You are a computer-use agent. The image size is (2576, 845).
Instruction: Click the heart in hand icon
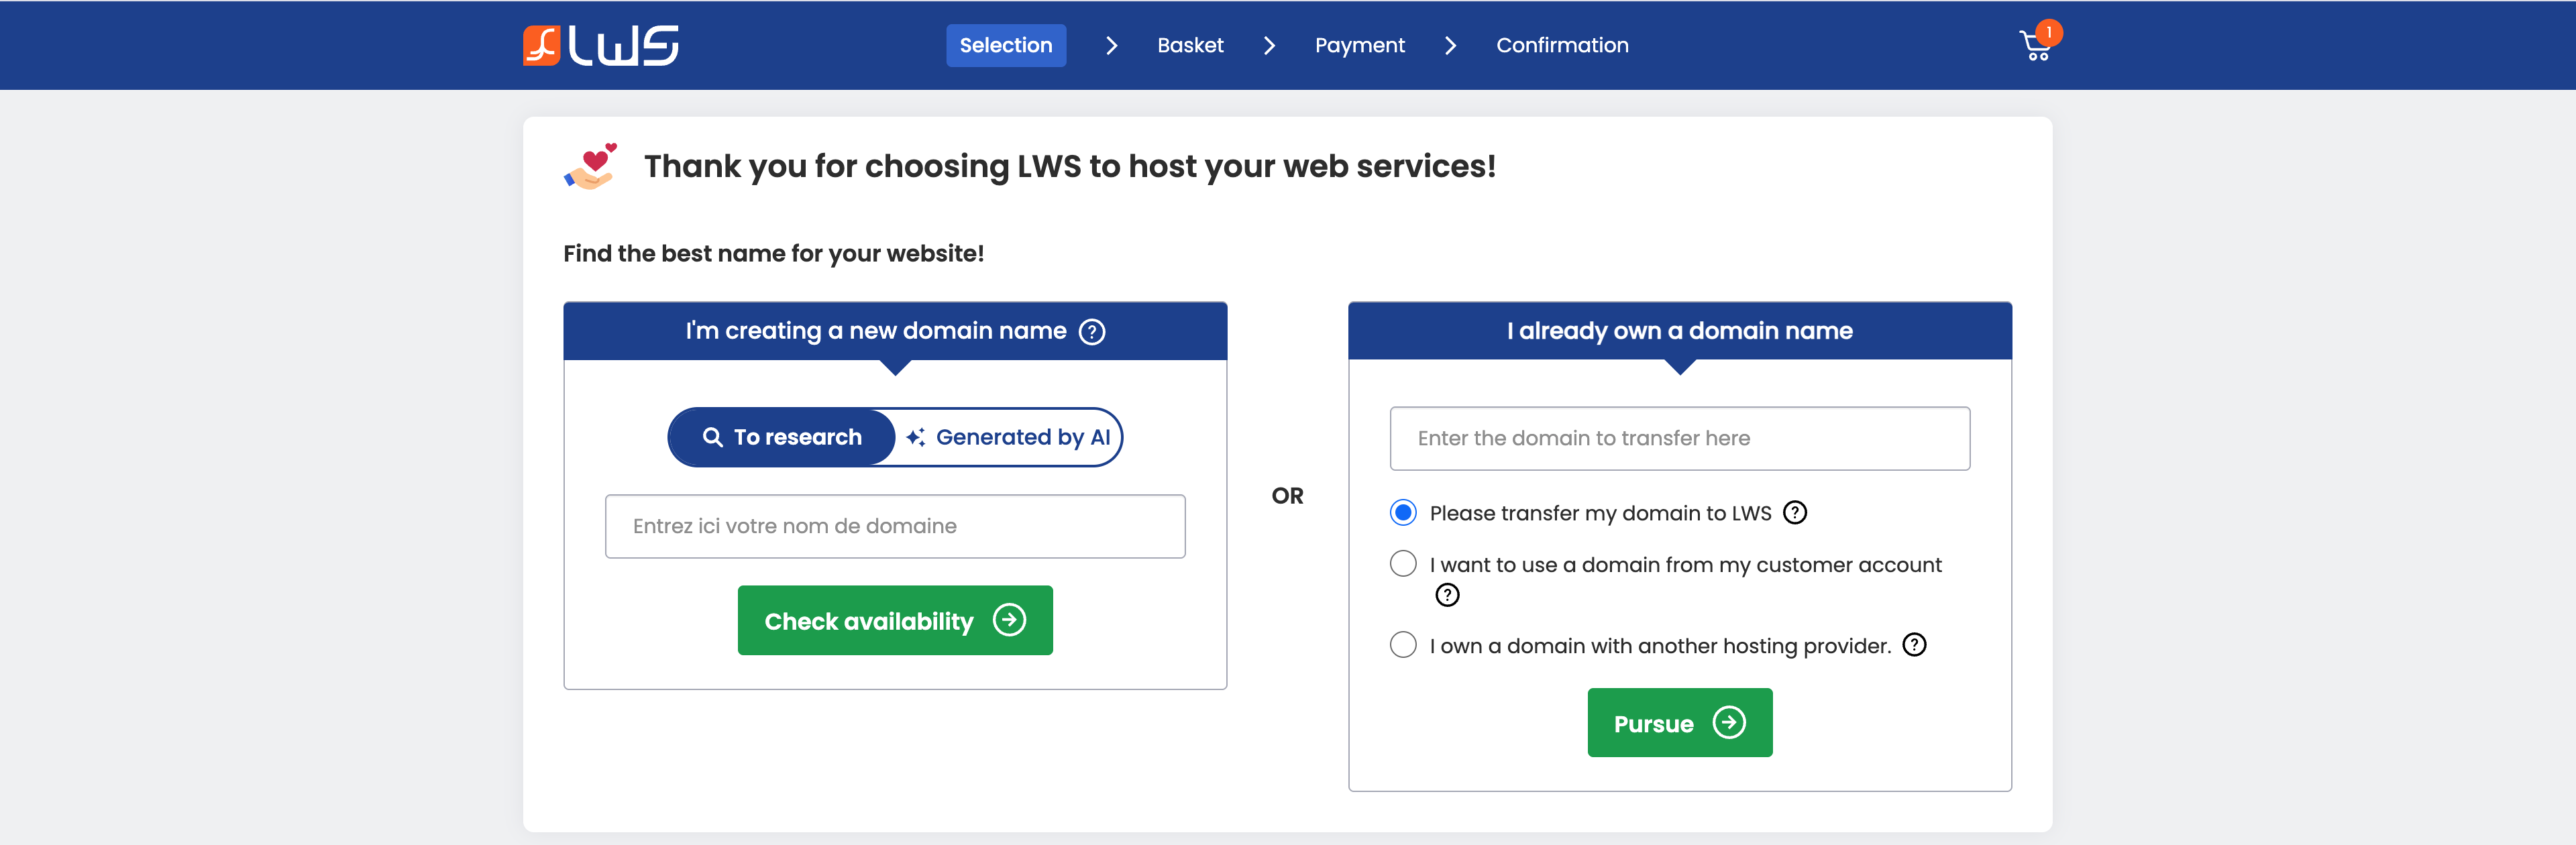[591, 166]
